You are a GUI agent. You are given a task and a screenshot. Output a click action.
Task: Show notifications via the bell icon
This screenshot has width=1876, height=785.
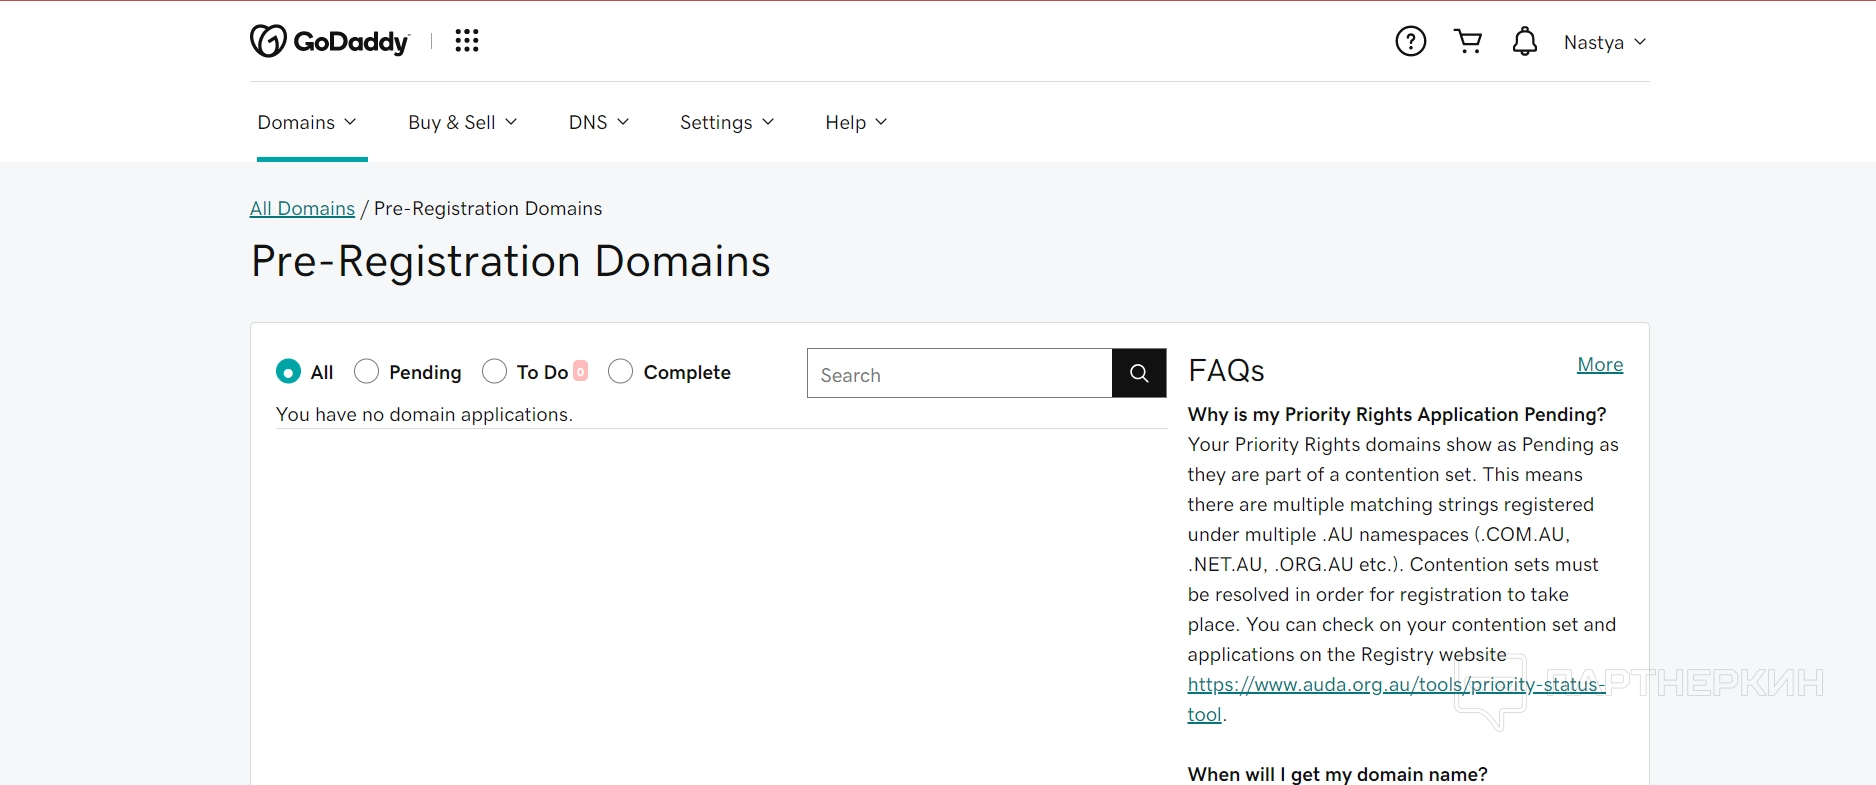tap(1524, 42)
